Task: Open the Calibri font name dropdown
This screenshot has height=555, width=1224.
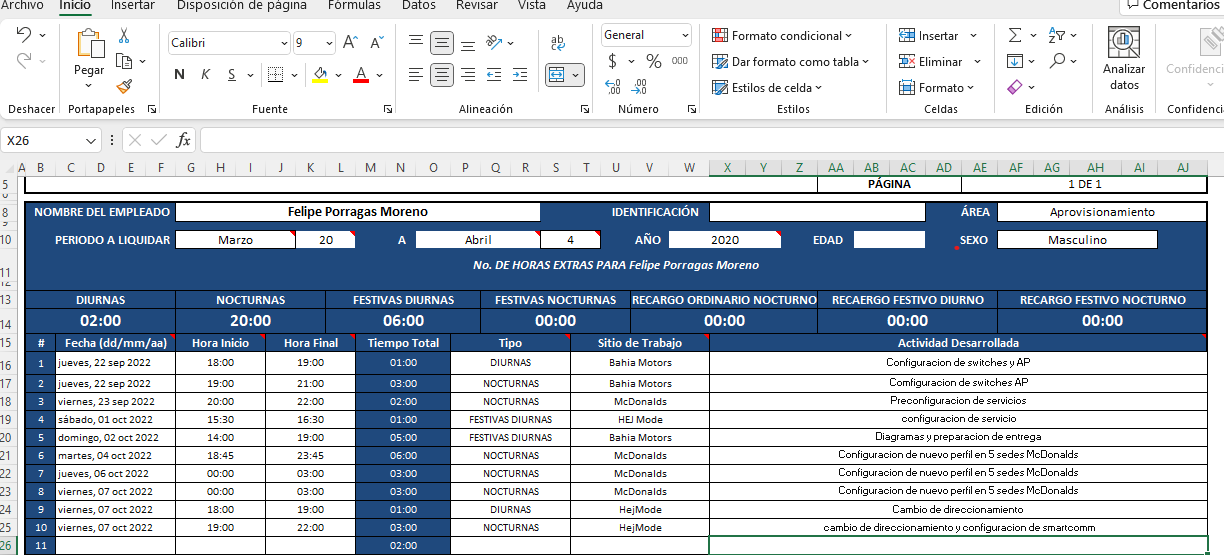Action: 284,43
